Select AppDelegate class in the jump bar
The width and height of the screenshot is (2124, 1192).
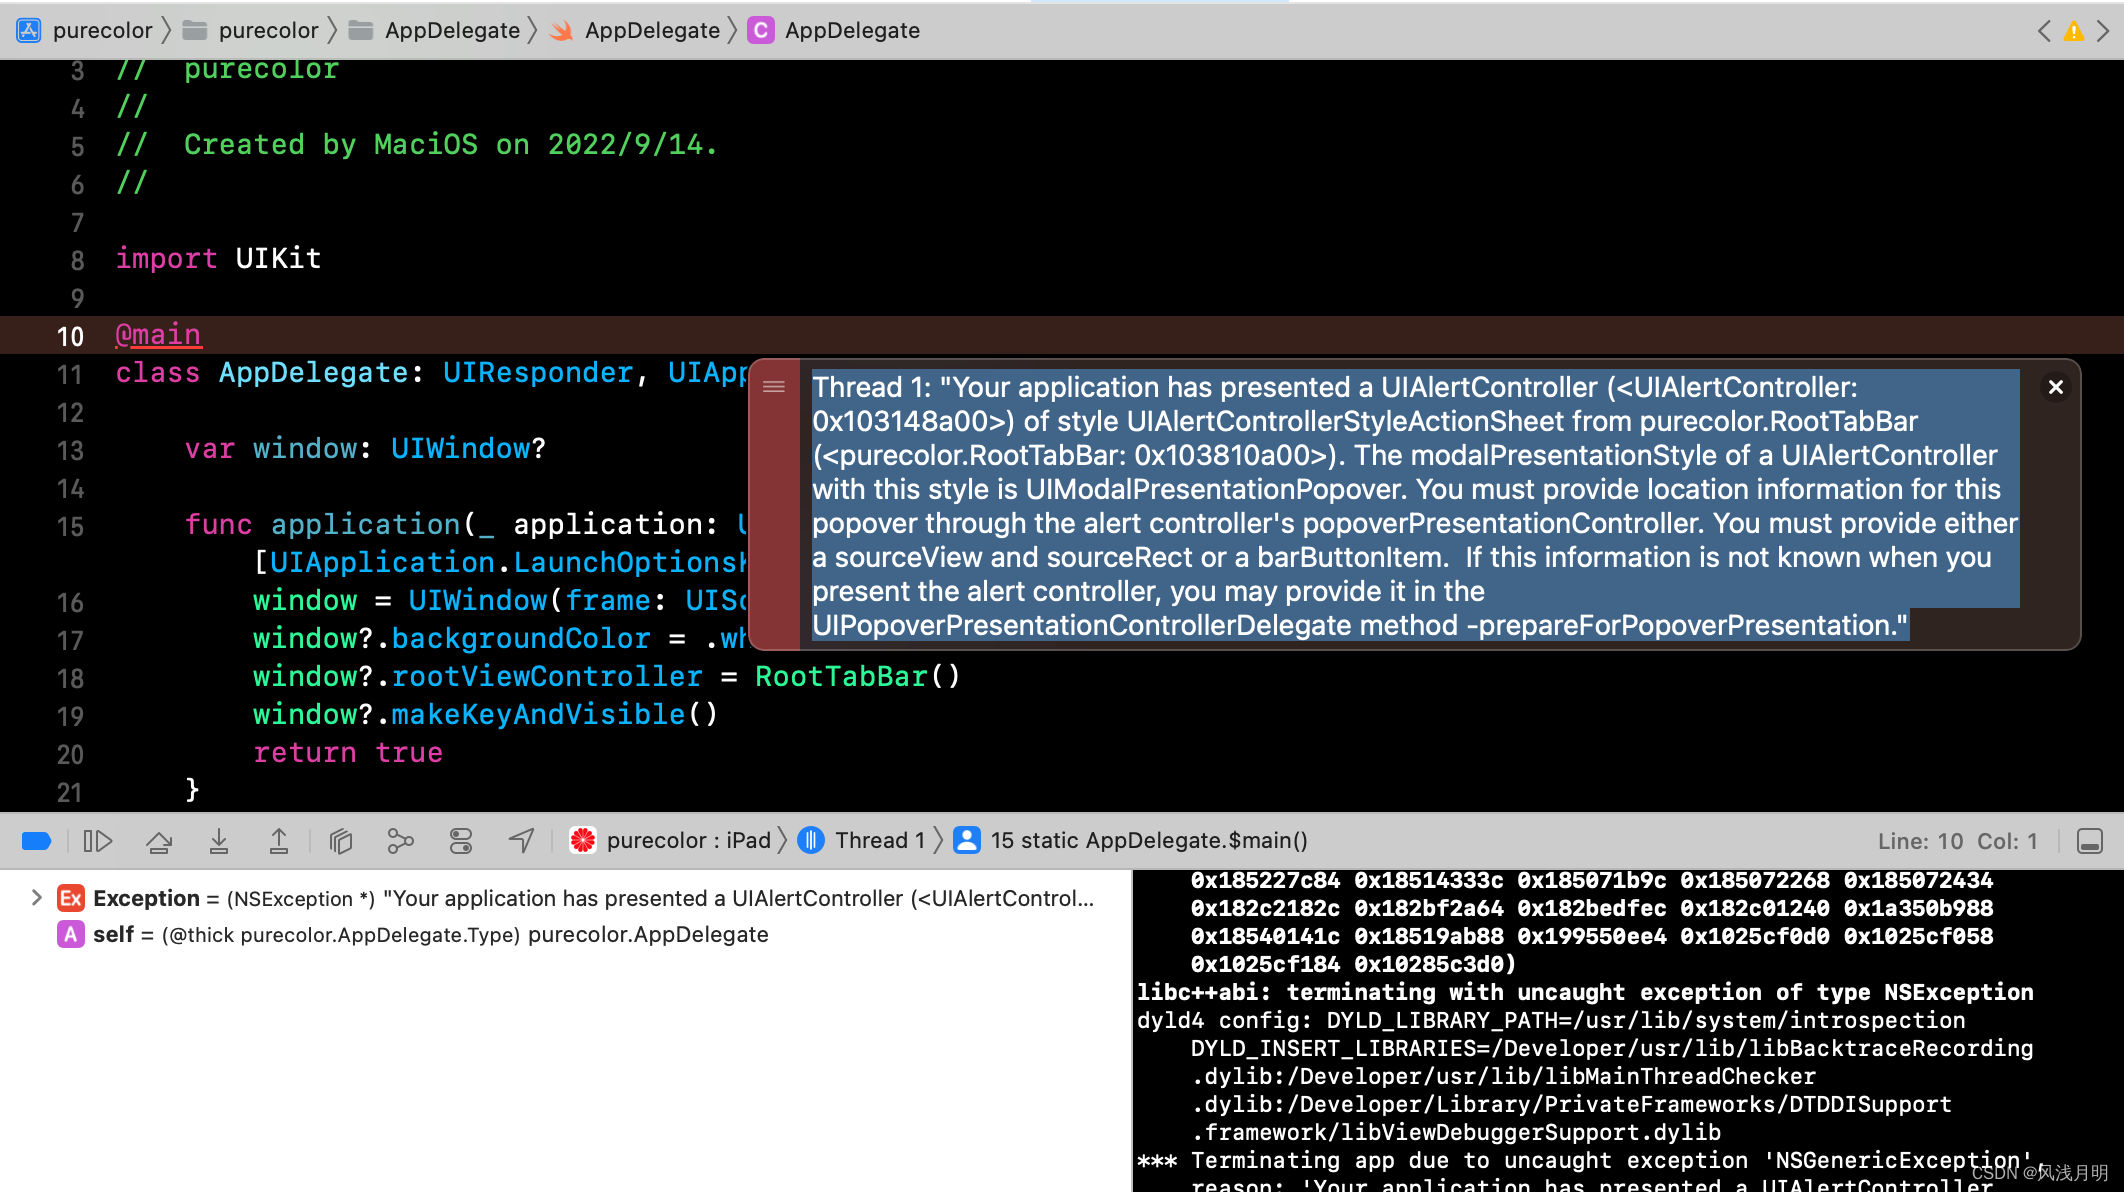coord(852,30)
